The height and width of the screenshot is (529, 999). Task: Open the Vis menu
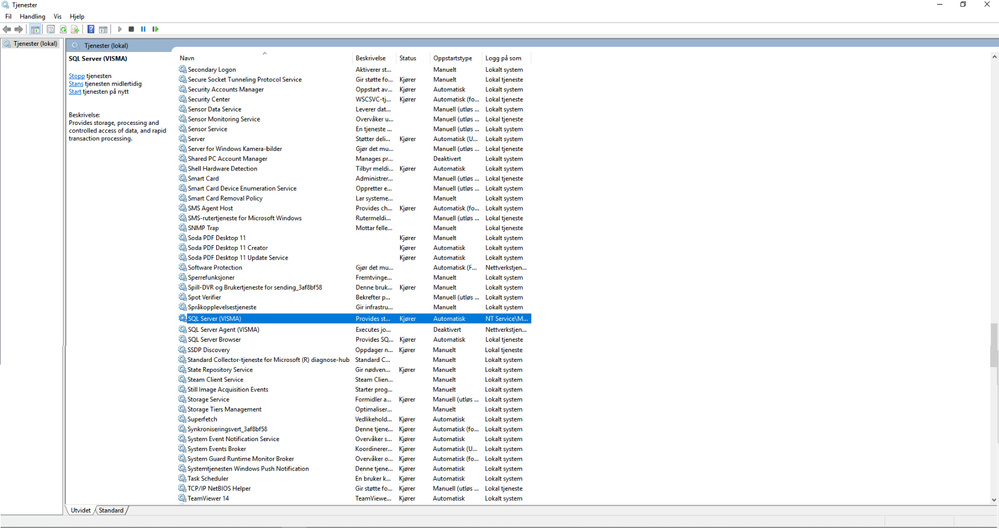point(57,17)
